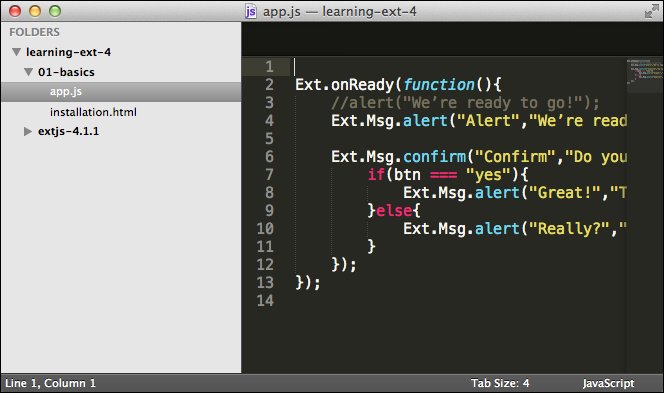Select the learning-ext-4 folder label
This screenshot has height=393, width=664.
(69, 52)
